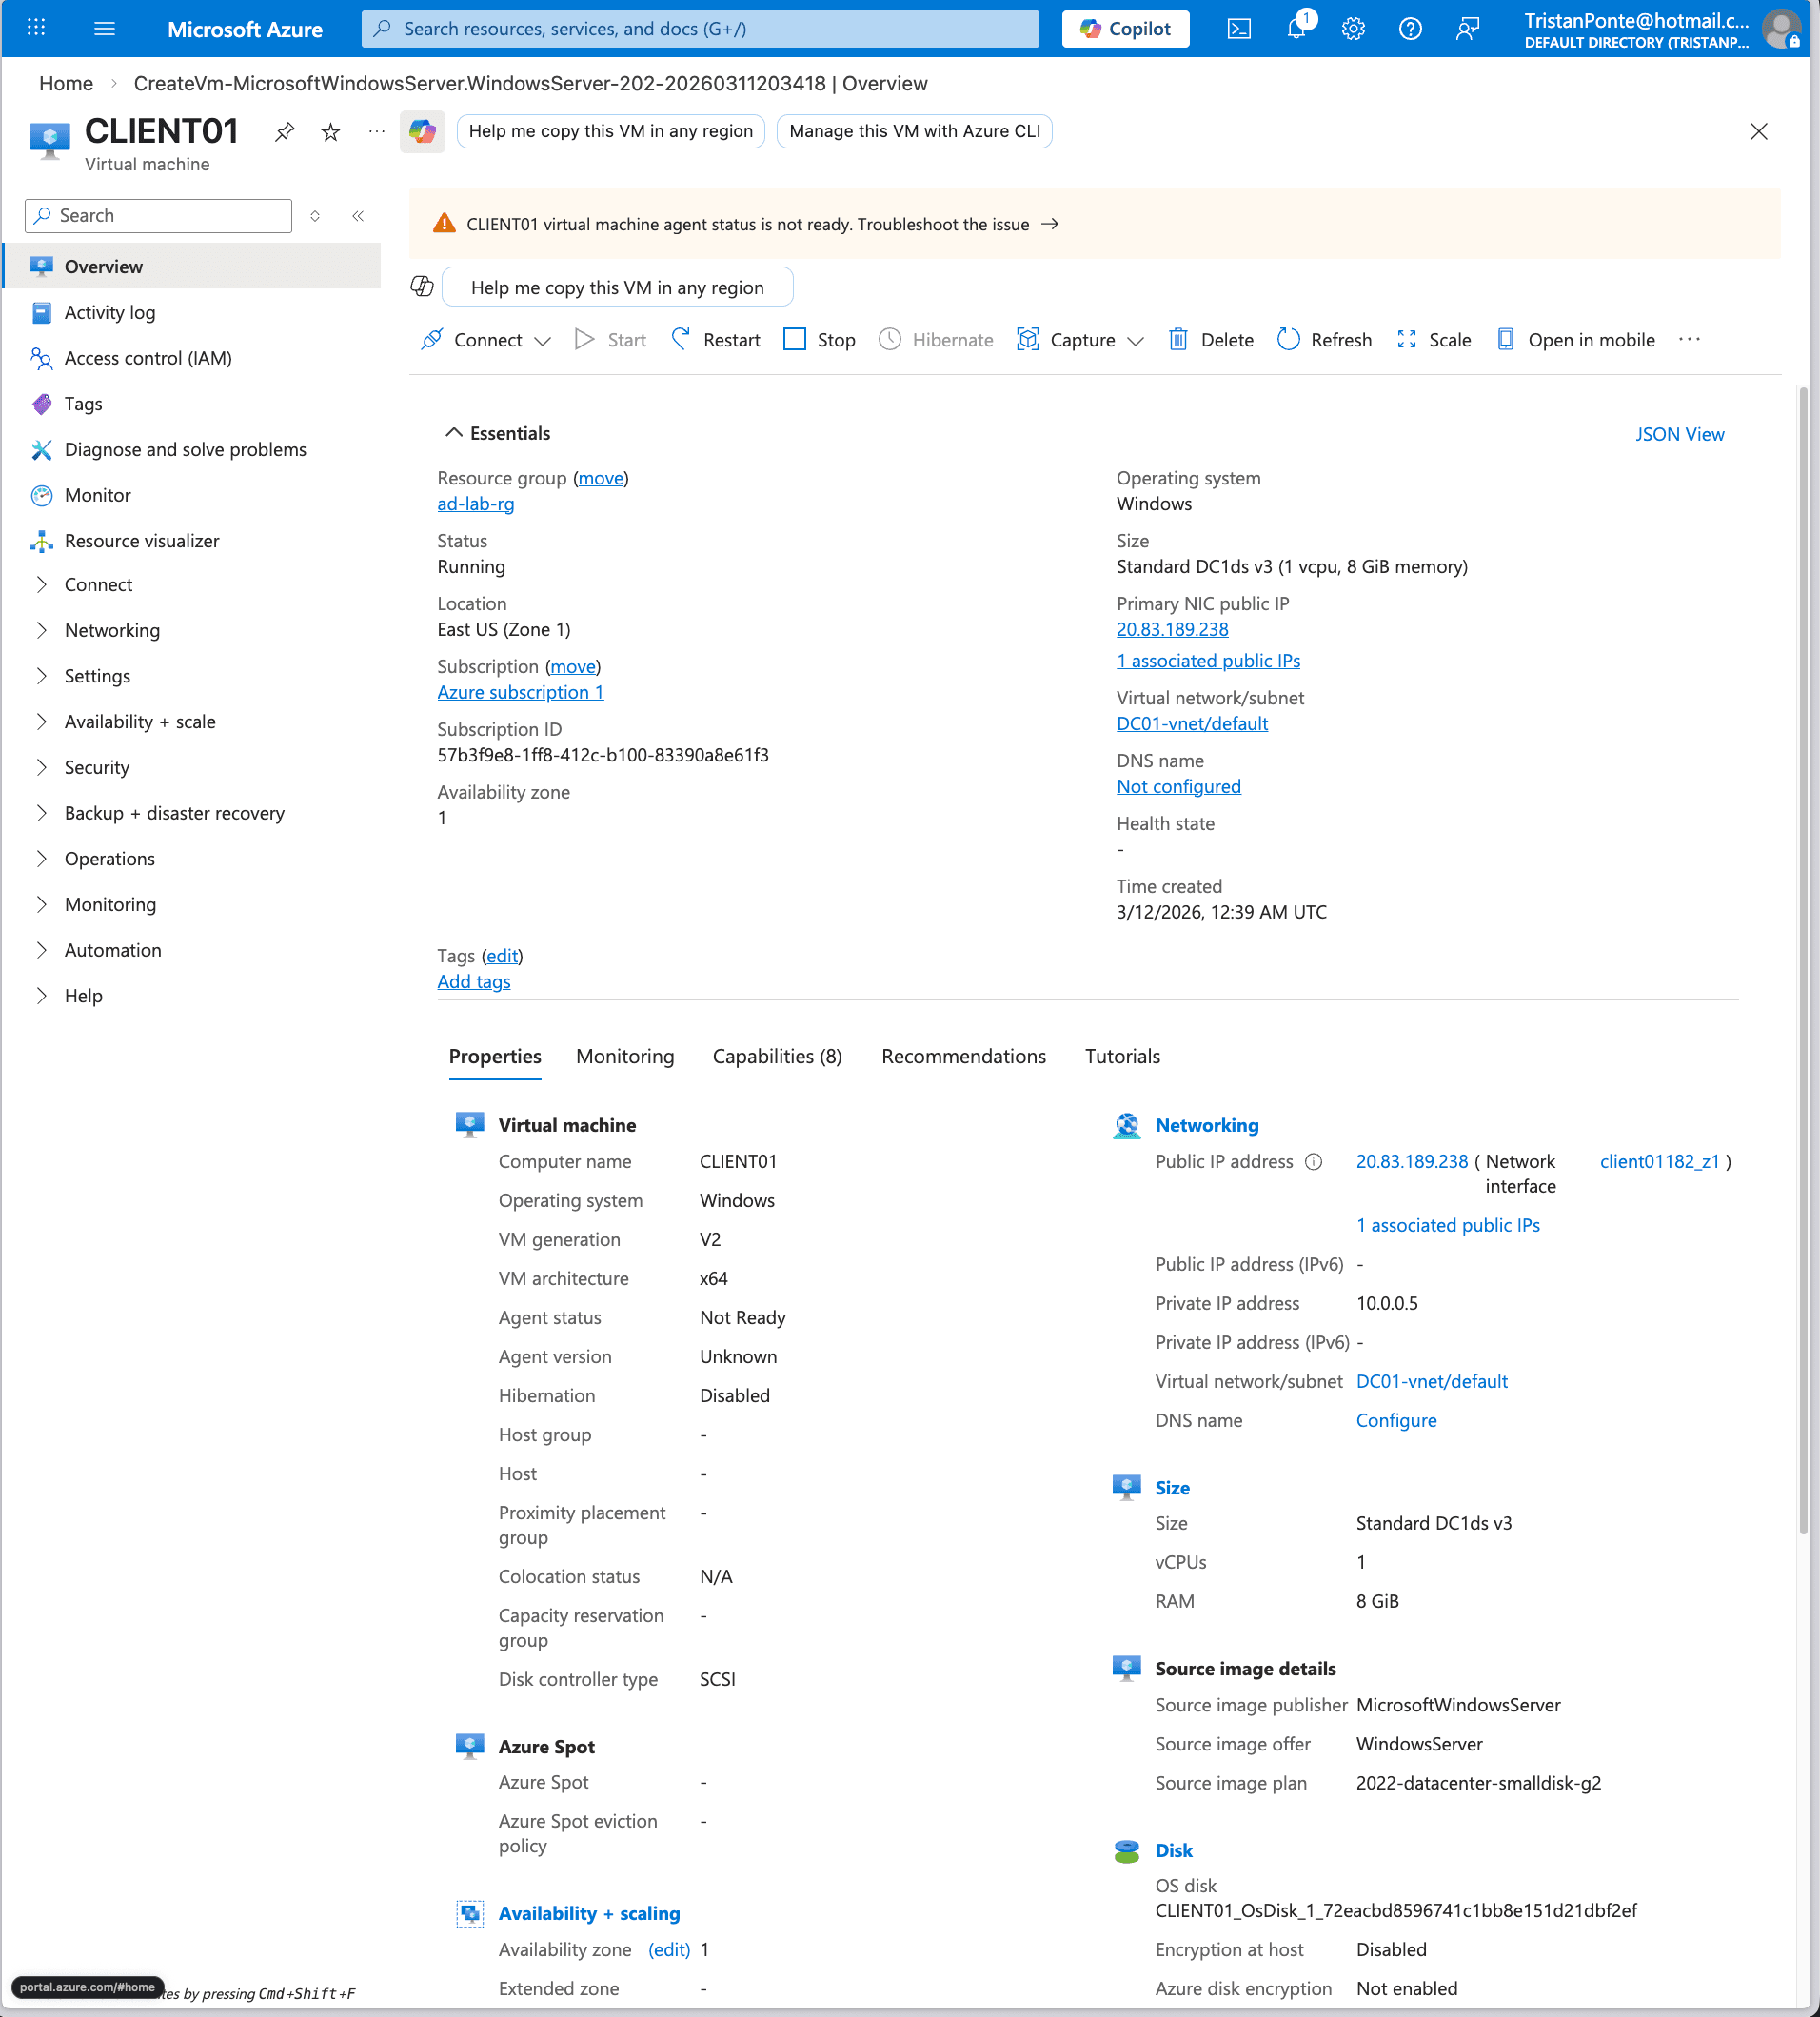Launch Cloud Shell from the top bar
Image resolution: width=1820 pixels, height=2017 pixels.
pos(1238,29)
